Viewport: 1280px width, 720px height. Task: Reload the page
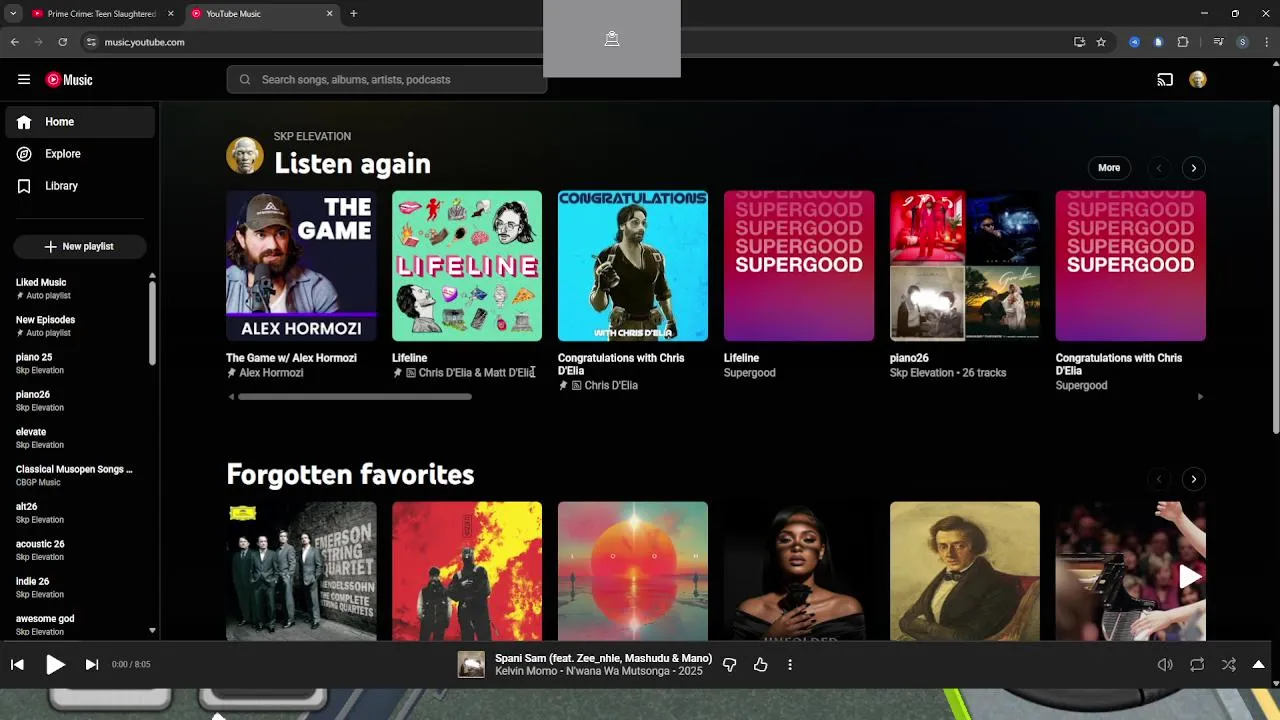point(62,42)
